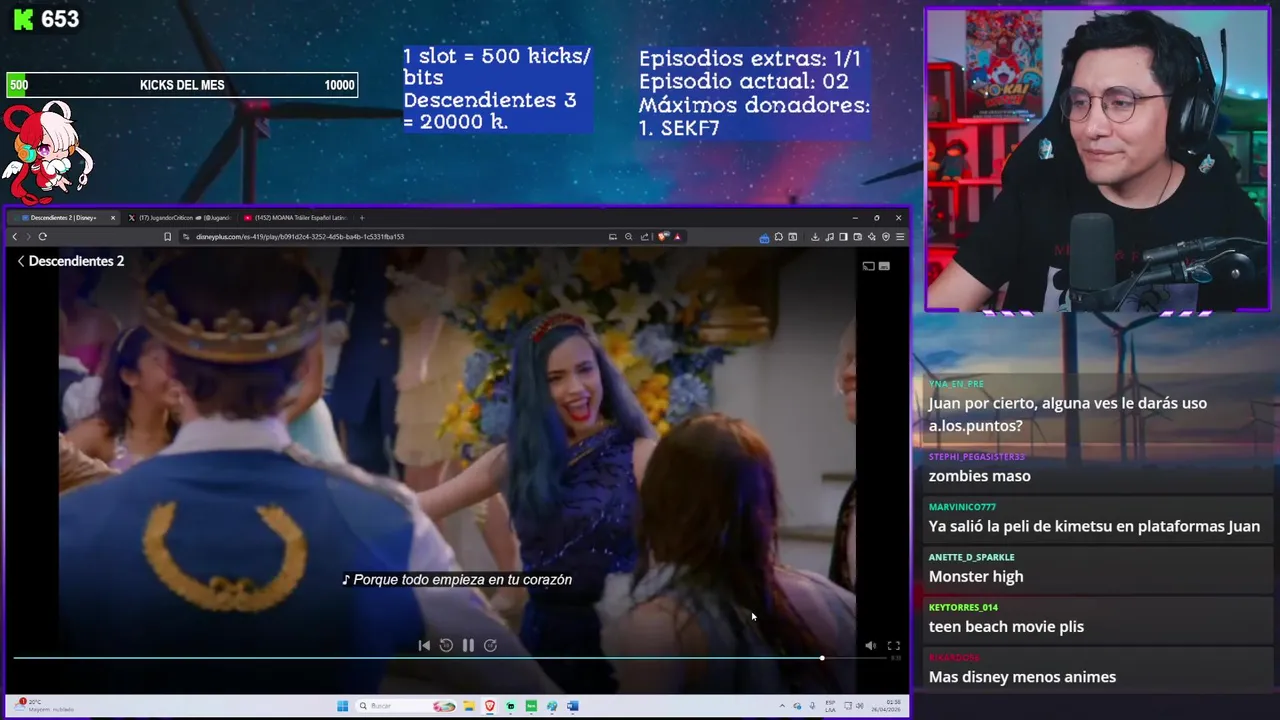Open the Brave VPN shield icon
Screen dimensions: 1280x720
886,237
